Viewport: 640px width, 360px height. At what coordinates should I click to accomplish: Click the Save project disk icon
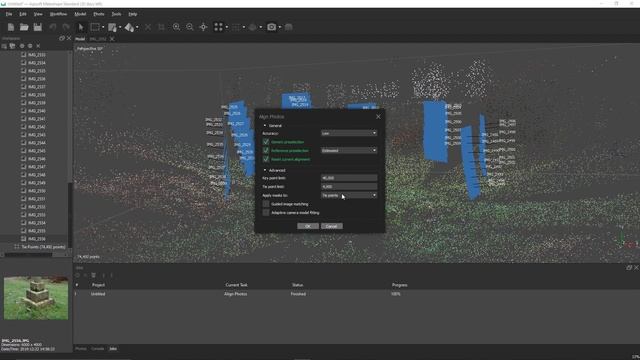pos(38,27)
